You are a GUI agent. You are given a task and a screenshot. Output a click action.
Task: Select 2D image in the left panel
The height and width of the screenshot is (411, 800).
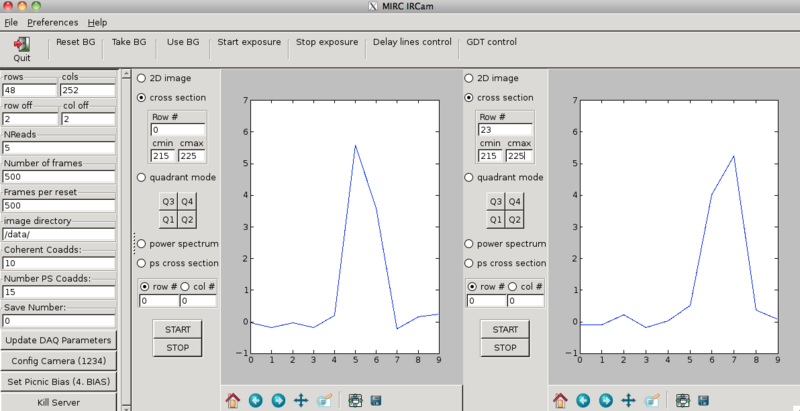coord(141,79)
